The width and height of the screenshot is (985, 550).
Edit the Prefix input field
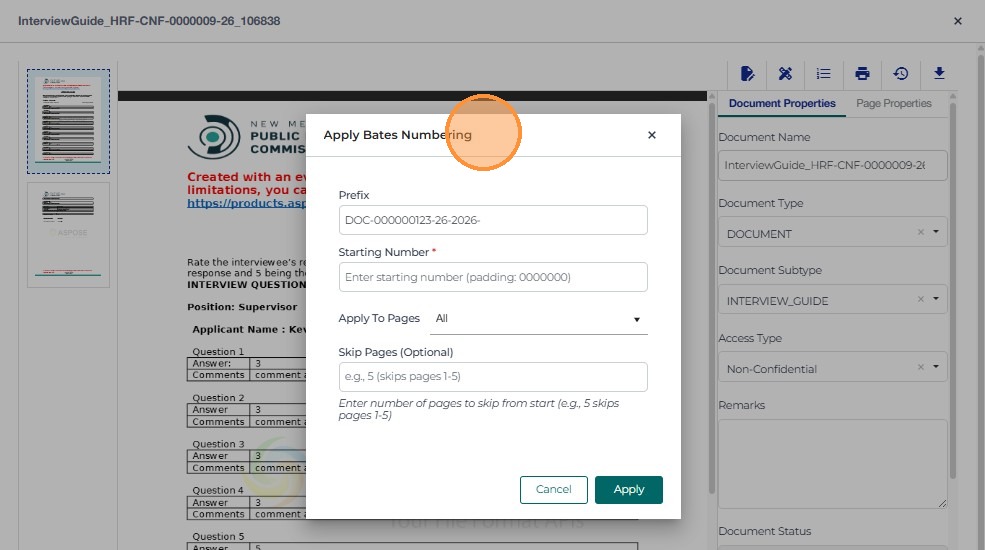[x=492, y=220]
